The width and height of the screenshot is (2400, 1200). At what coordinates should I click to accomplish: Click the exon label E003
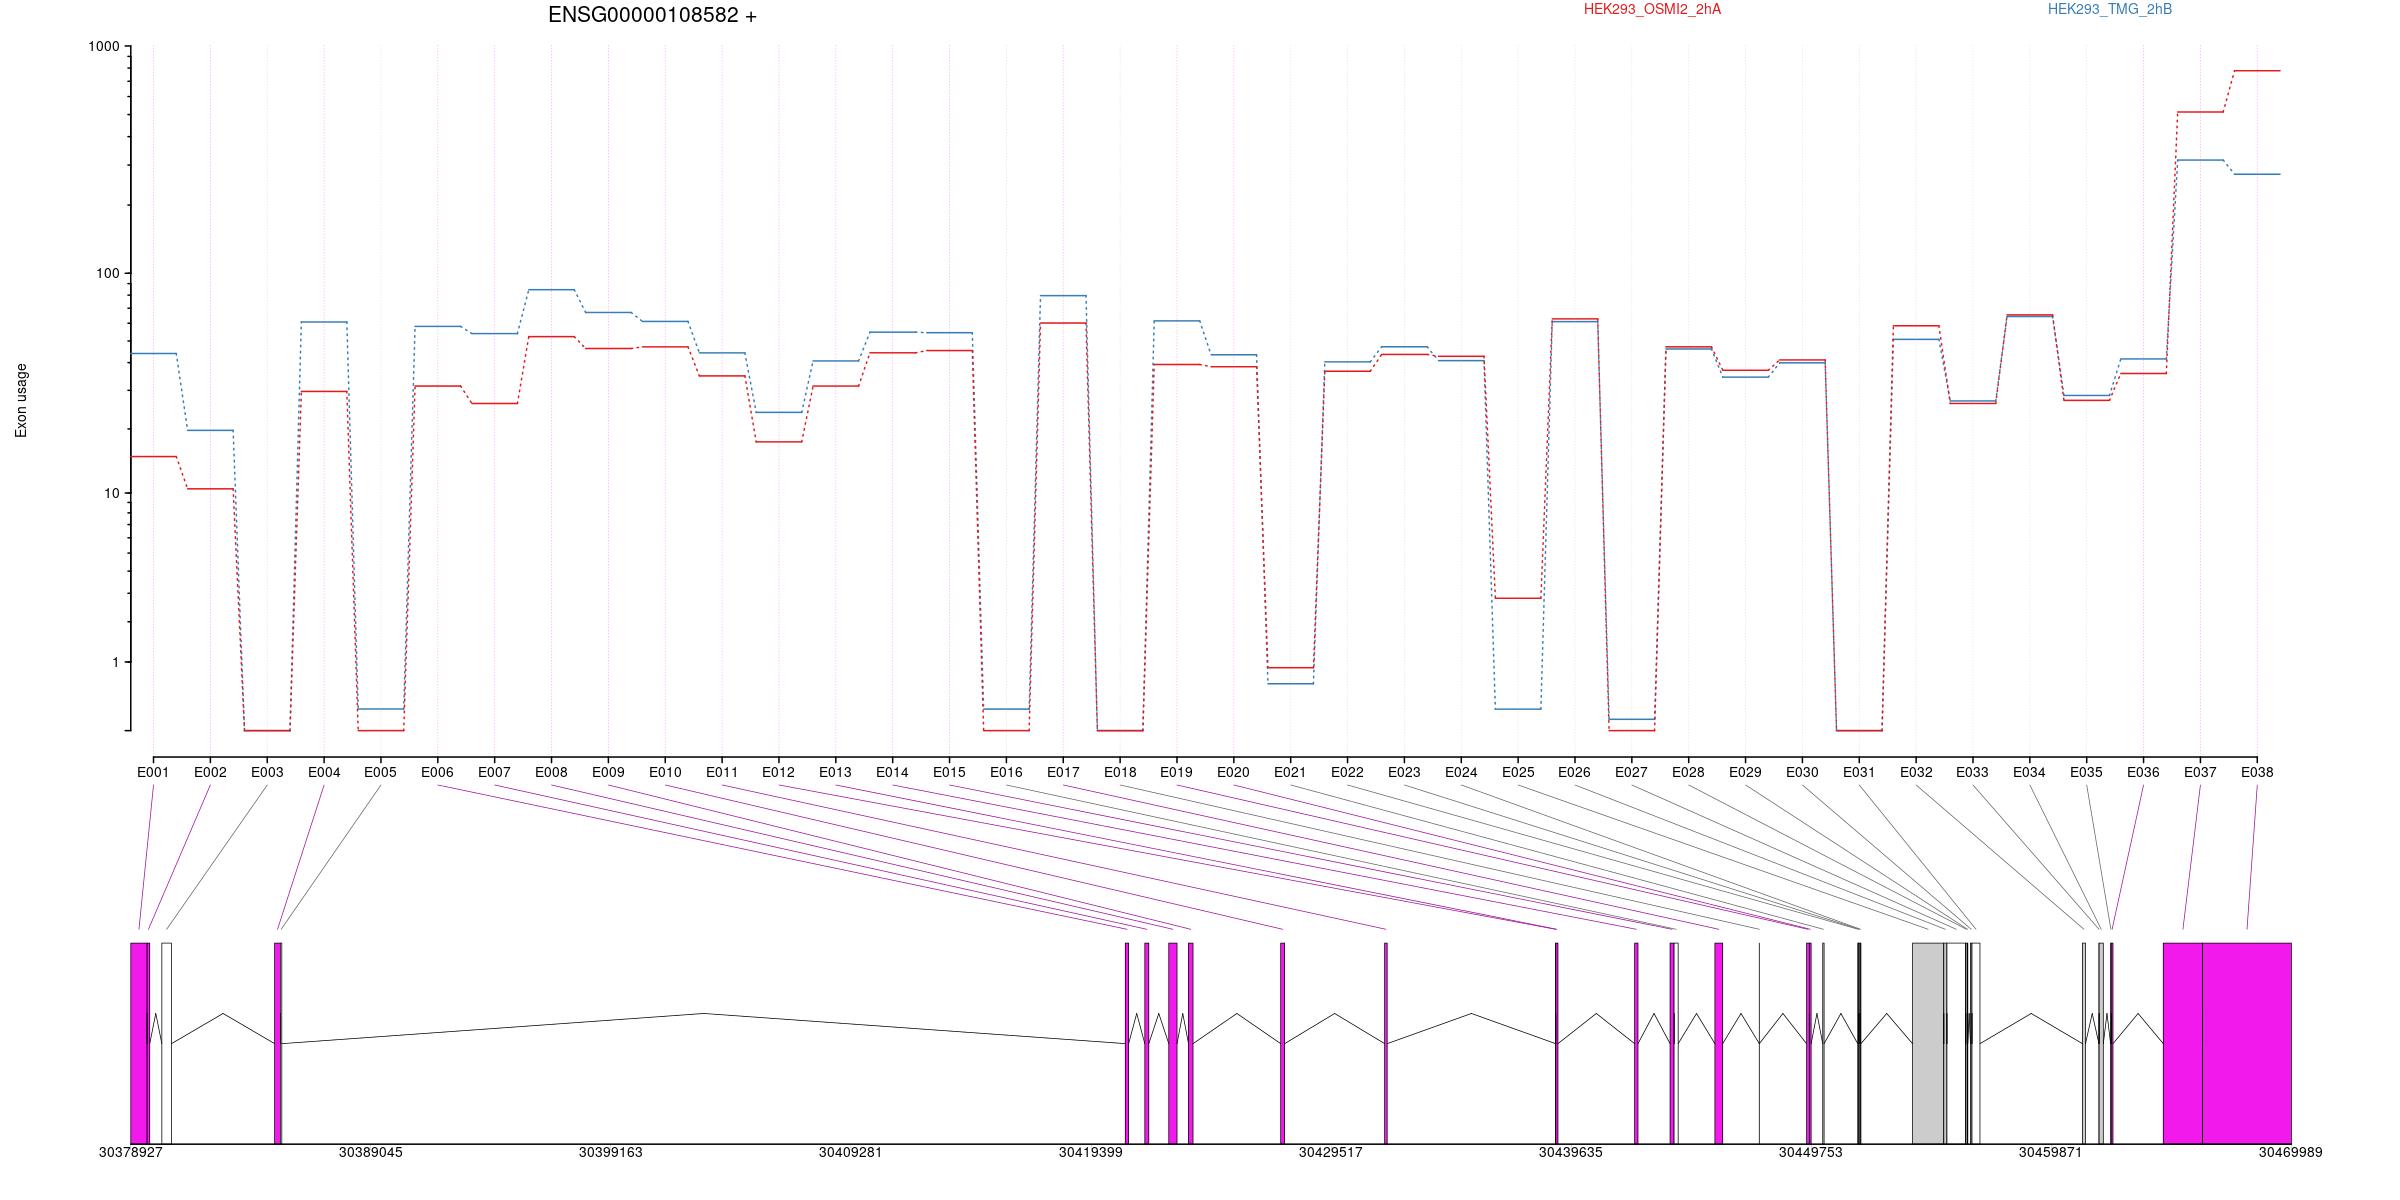(x=267, y=772)
